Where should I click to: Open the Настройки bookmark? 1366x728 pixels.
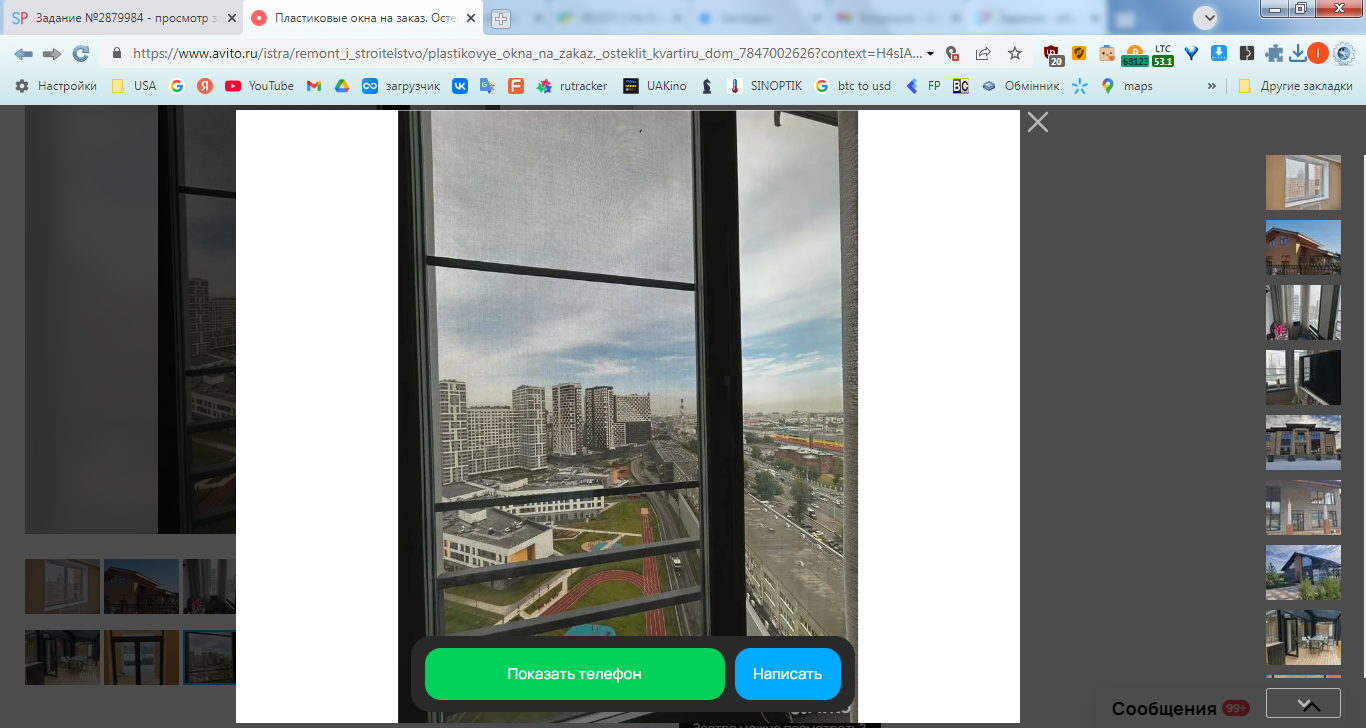pyautogui.click(x=56, y=86)
